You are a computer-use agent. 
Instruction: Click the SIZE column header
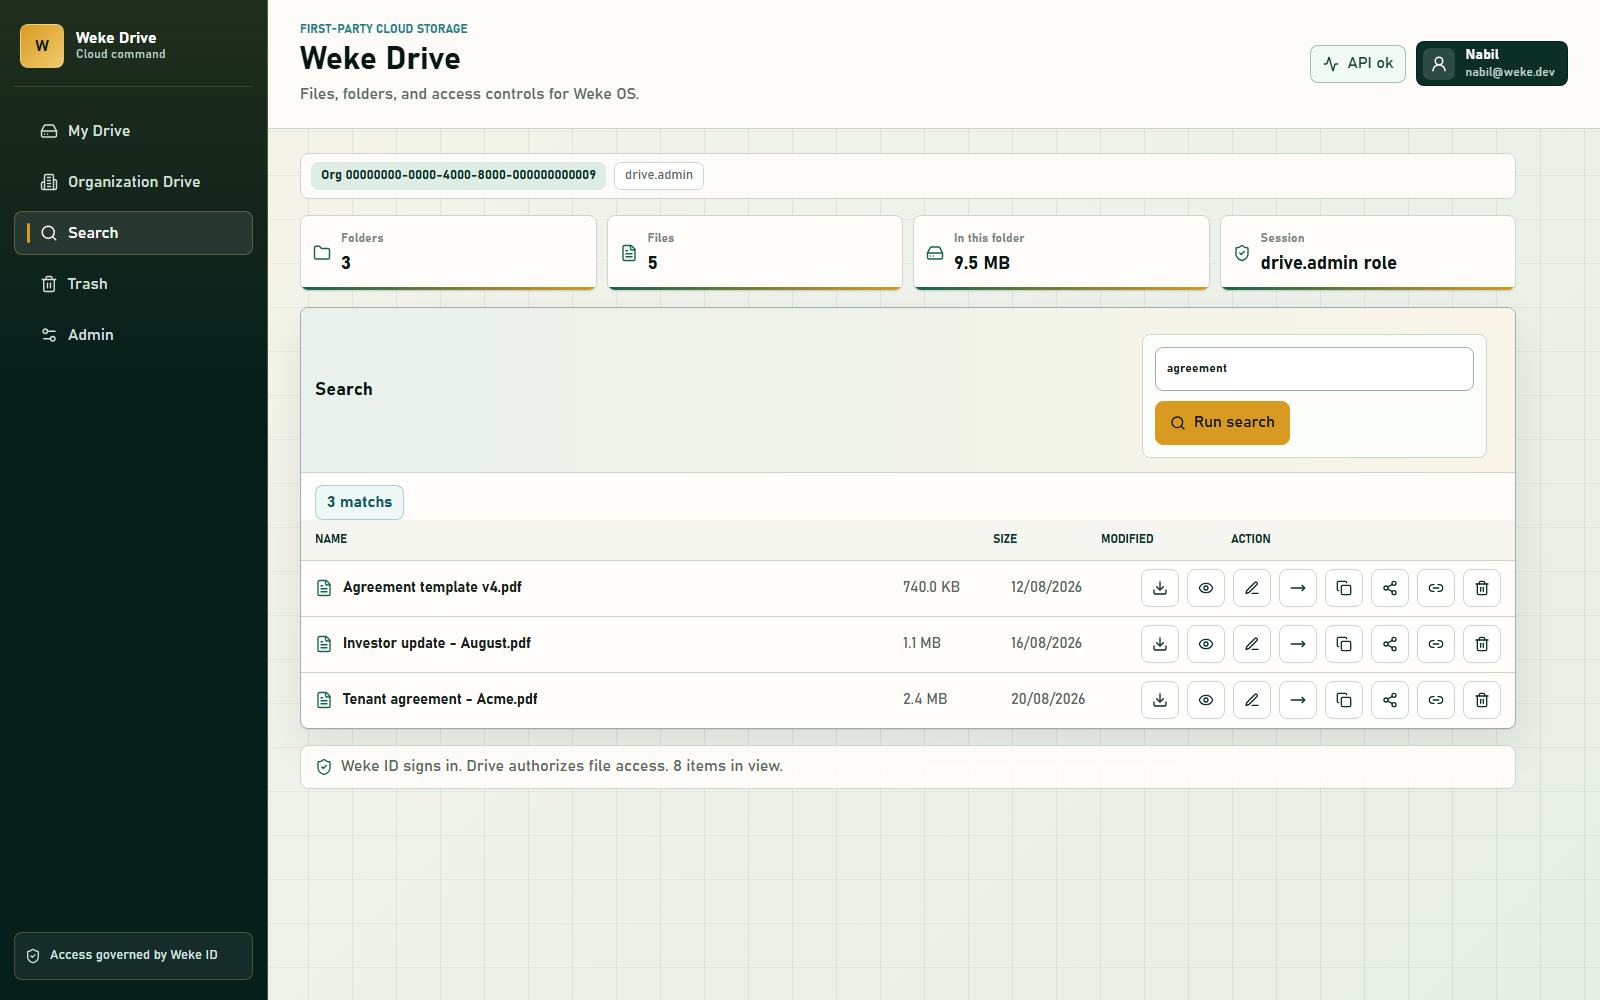(1005, 539)
